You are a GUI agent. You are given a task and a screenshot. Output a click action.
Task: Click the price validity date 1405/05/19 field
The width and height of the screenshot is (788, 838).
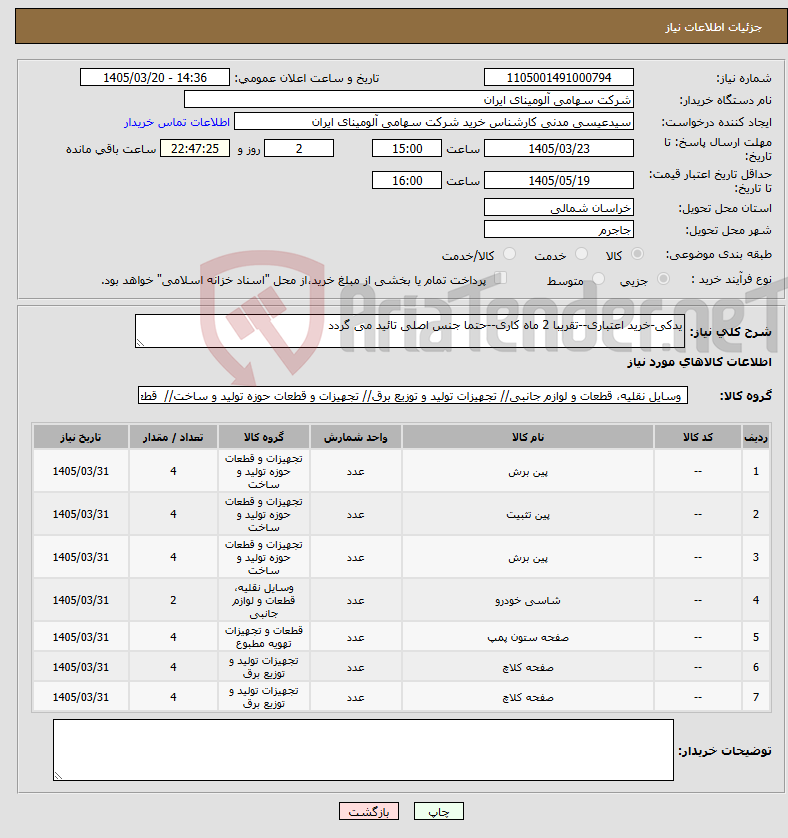559,181
